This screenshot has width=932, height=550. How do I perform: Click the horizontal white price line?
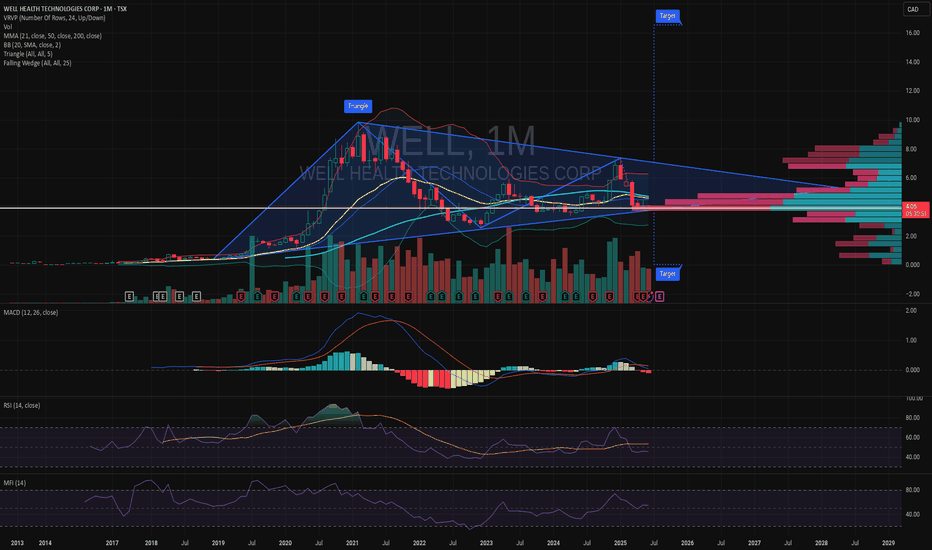451,208
